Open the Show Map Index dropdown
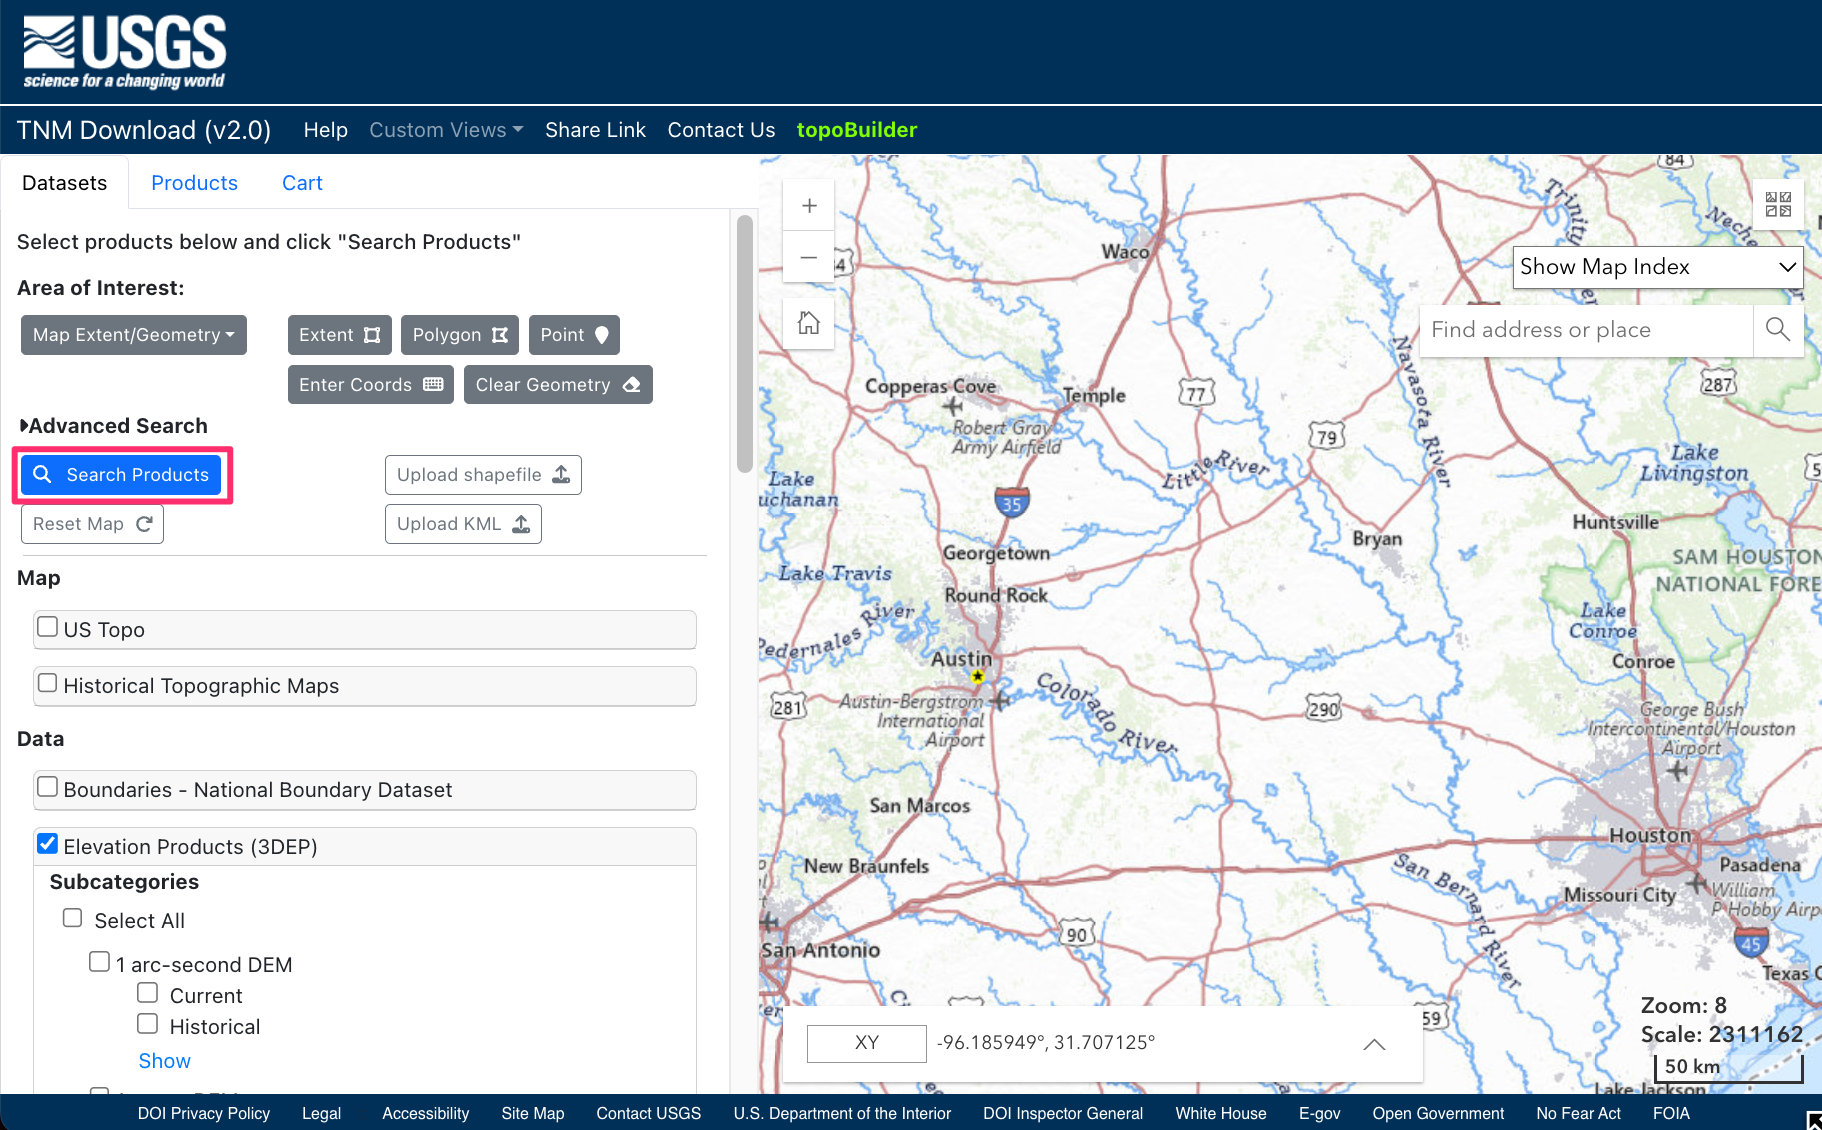 (1657, 267)
